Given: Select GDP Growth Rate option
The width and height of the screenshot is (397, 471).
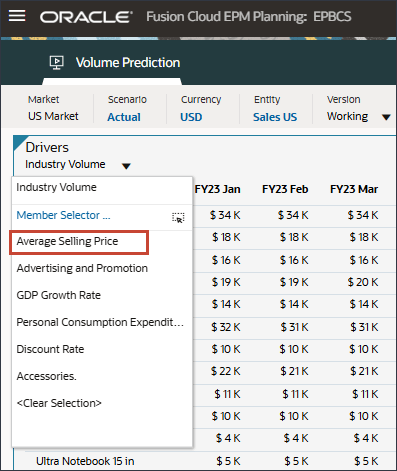Looking at the screenshot, I should pyautogui.click(x=59, y=295).
